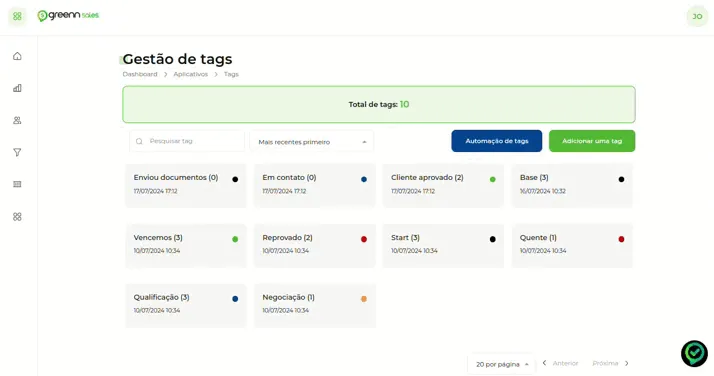714x376 pixels.
Task: Open the Negociação (1) tag name
Action: 288,297
